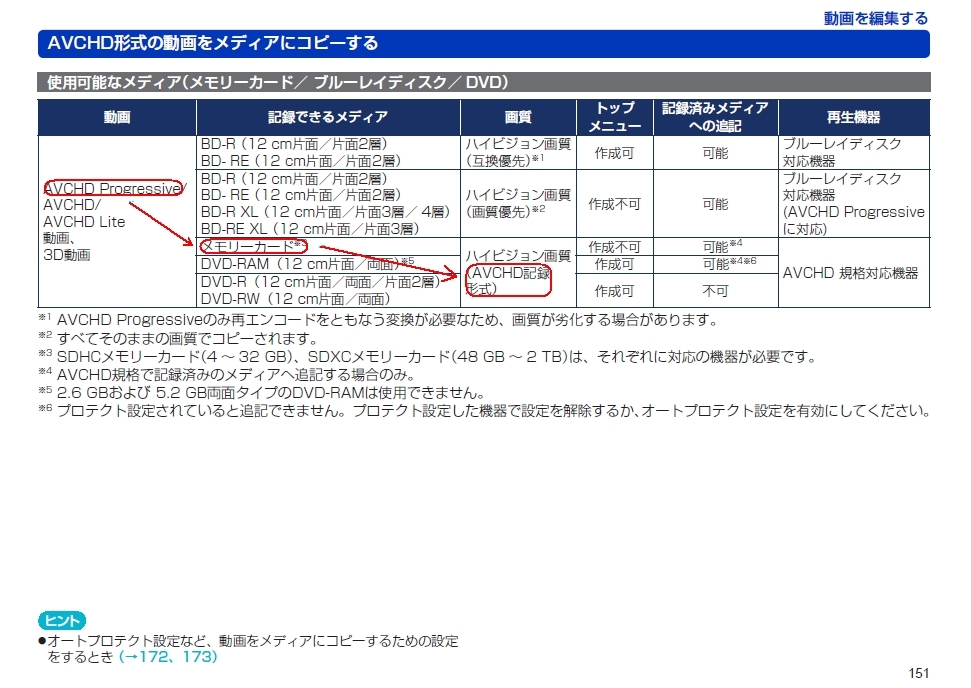
Task: Click the 動画 column header
Action: (x=117, y=117)
